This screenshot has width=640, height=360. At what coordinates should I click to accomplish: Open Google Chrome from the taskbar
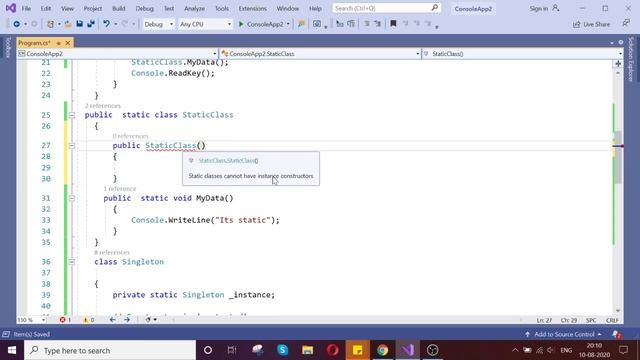[x=382, y=350]
